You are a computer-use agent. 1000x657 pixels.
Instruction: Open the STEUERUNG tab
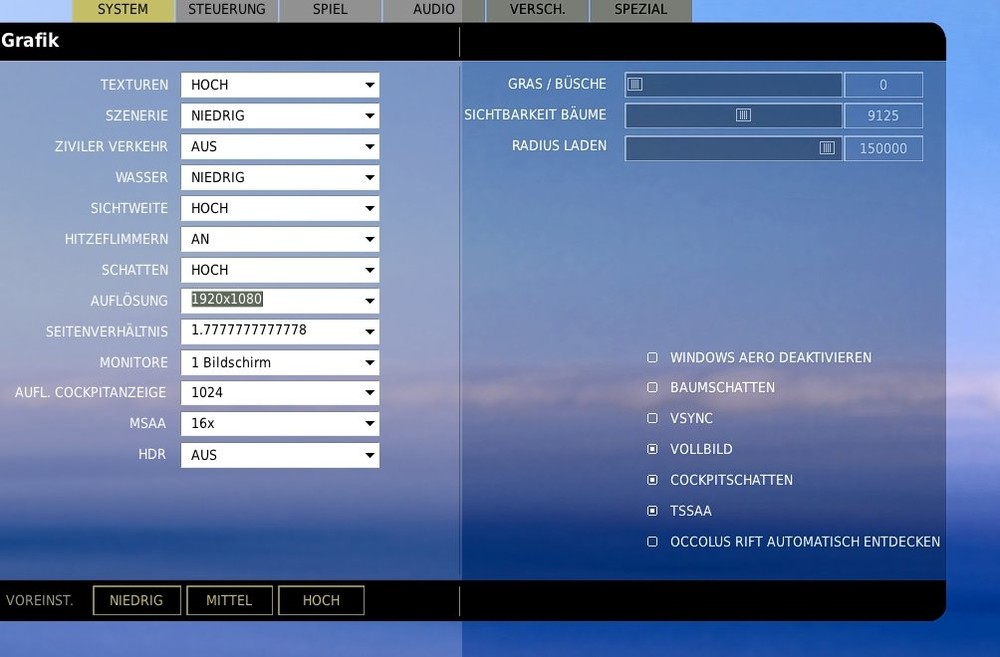(227, 10)
